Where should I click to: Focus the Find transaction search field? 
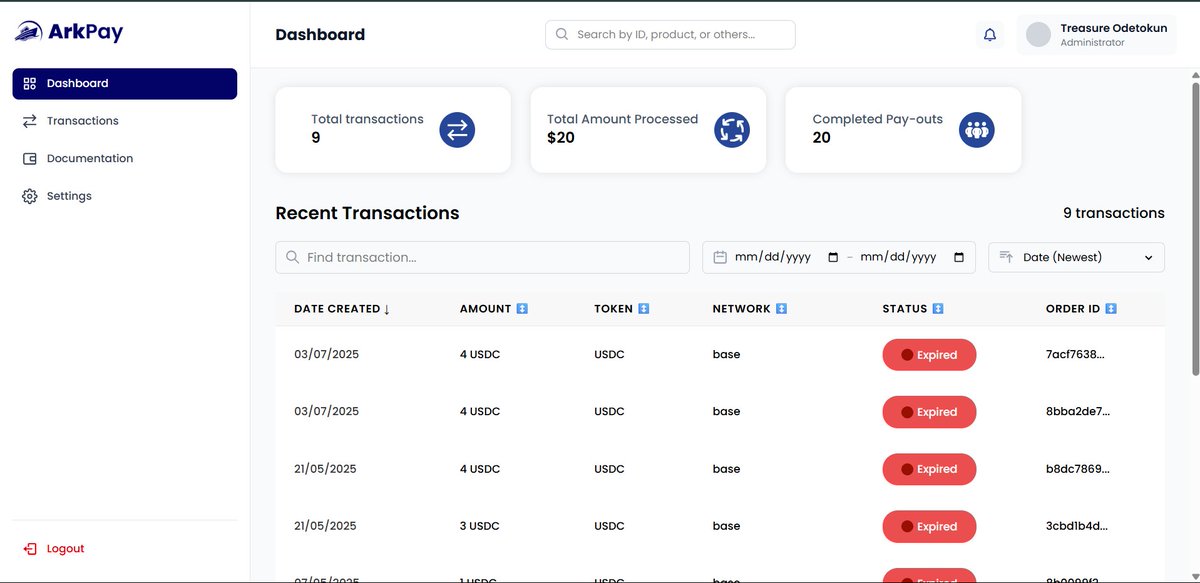482,257
